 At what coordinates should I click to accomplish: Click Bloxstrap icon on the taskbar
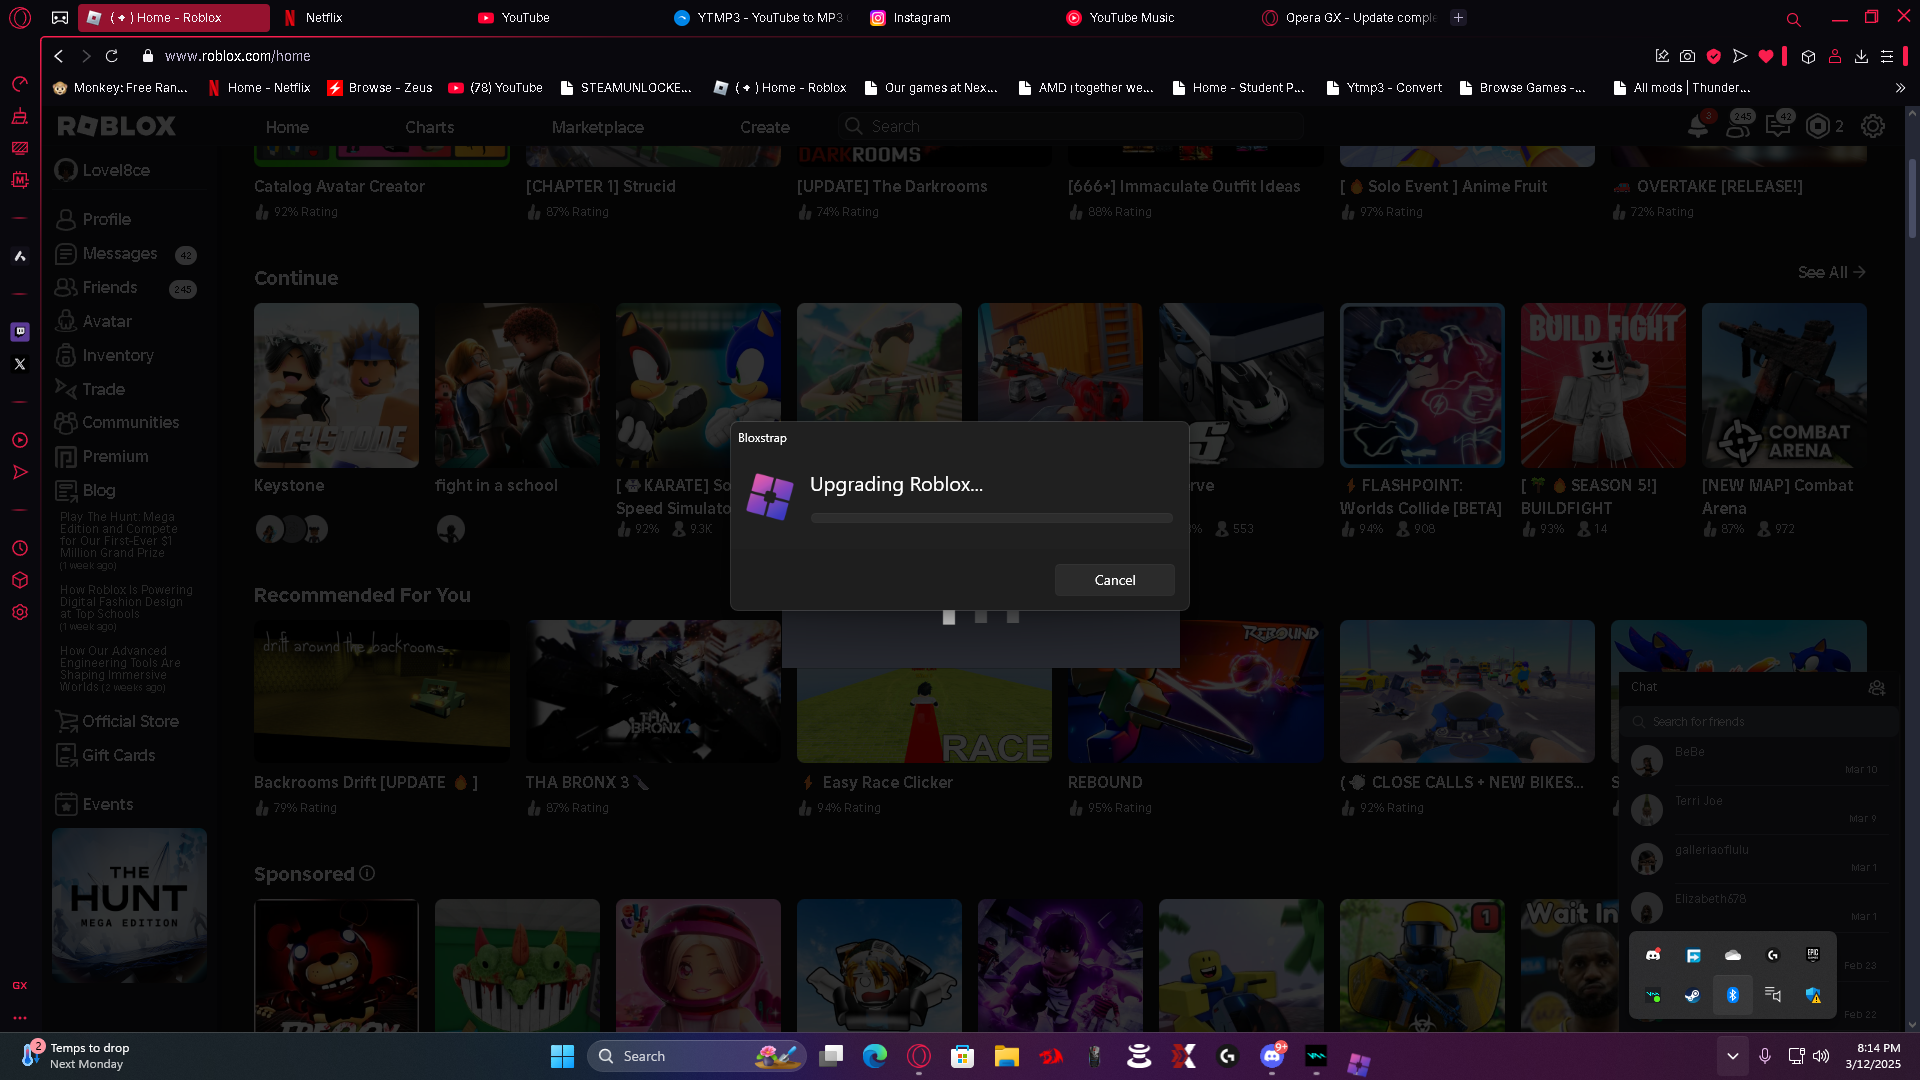click(1358, 1063)
